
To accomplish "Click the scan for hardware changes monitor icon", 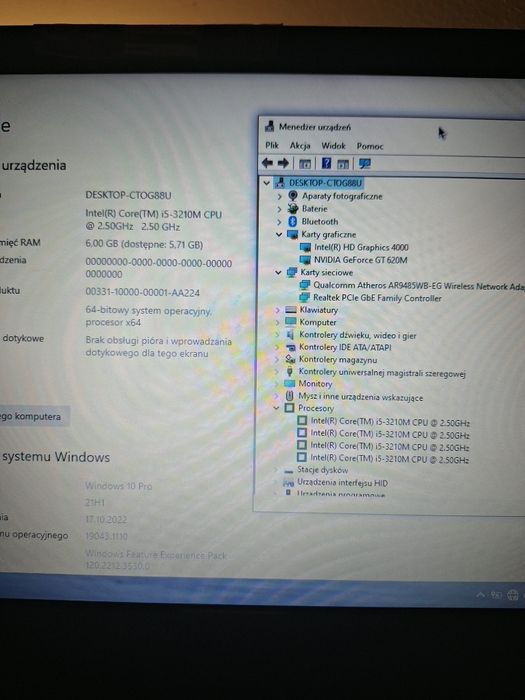I will 365,163.
